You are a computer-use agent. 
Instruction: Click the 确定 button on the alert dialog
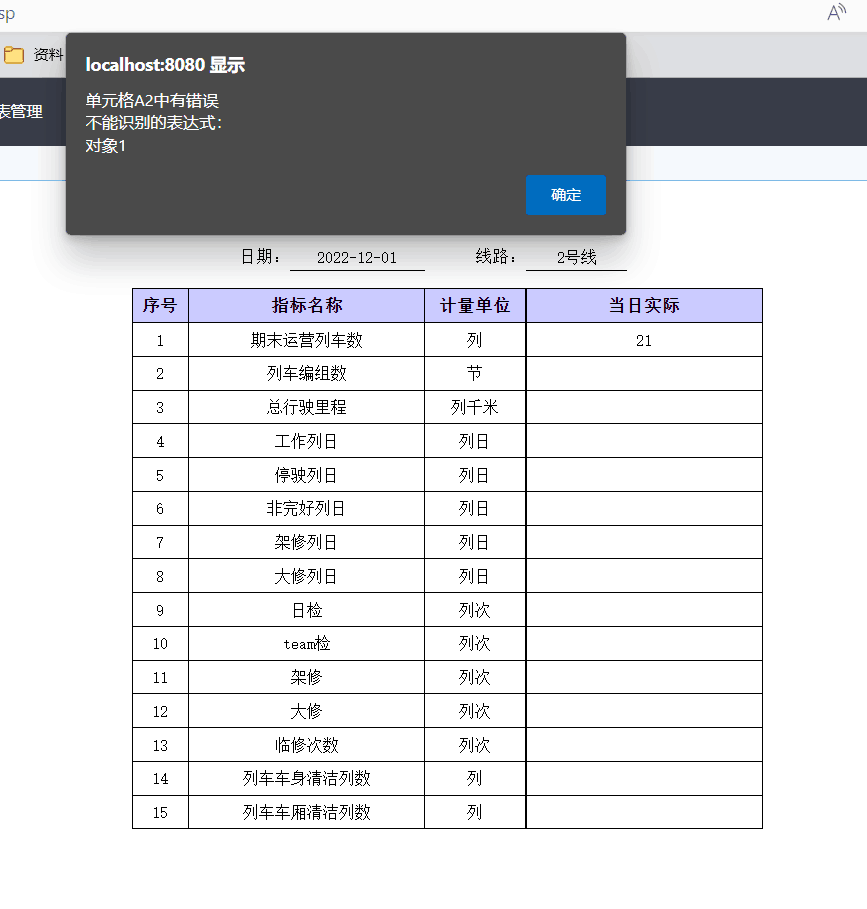click(x=565, y=195)
